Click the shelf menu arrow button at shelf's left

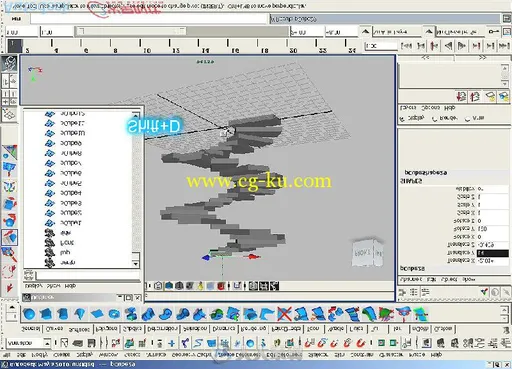coord(12,307)
